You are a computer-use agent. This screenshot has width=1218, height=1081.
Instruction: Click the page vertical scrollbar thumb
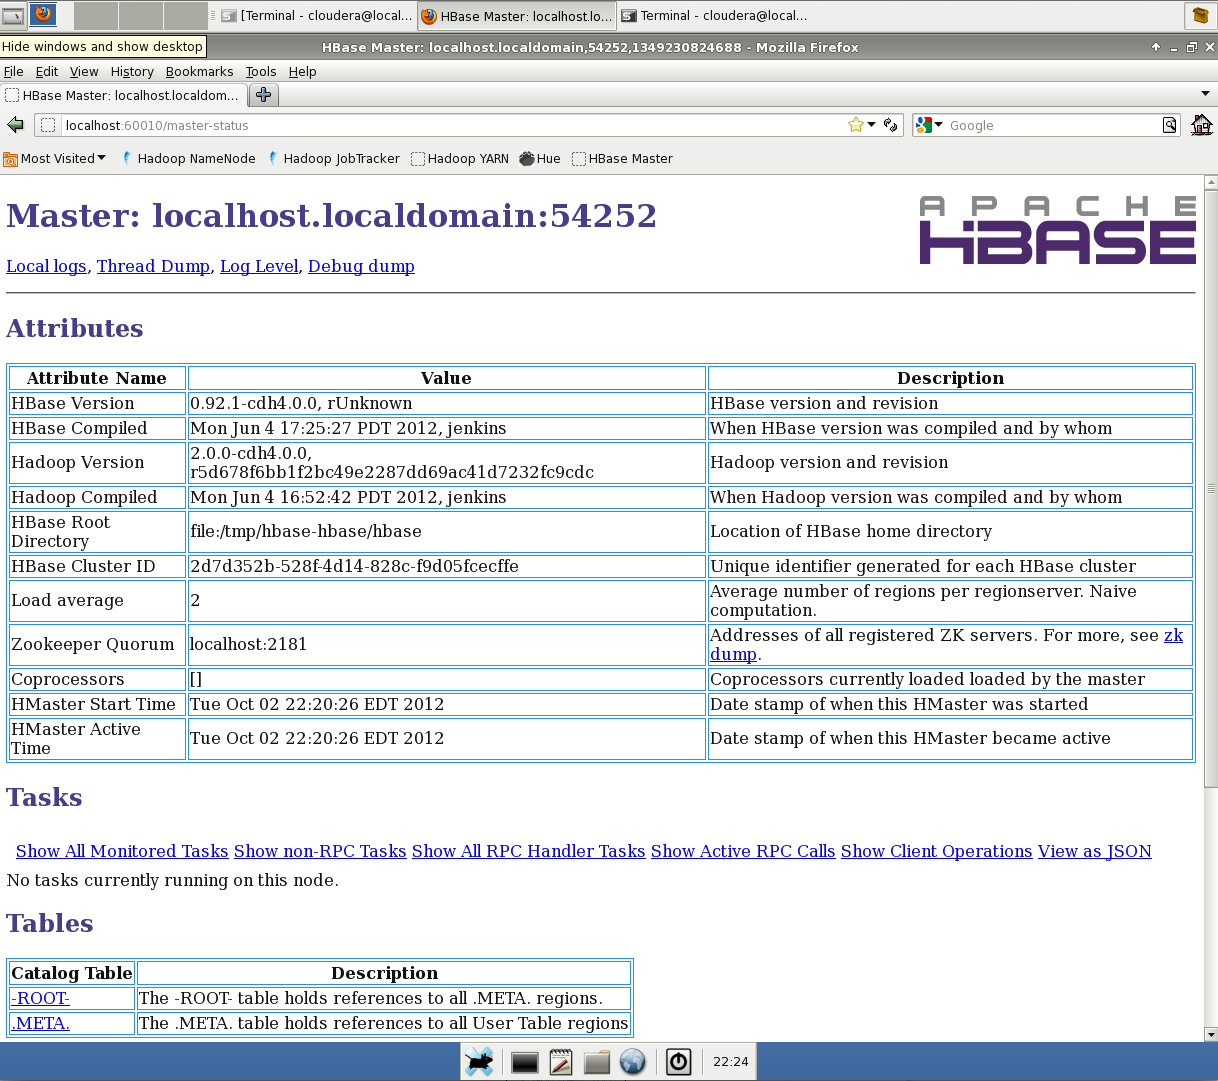[1211, 488]
